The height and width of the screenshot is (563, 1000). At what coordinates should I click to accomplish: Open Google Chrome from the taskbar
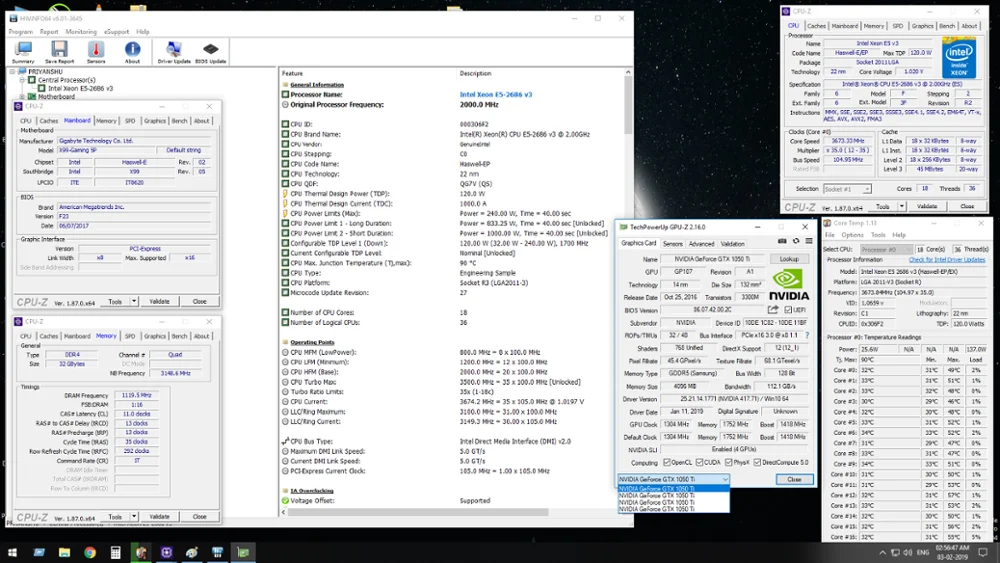point(90,552)
